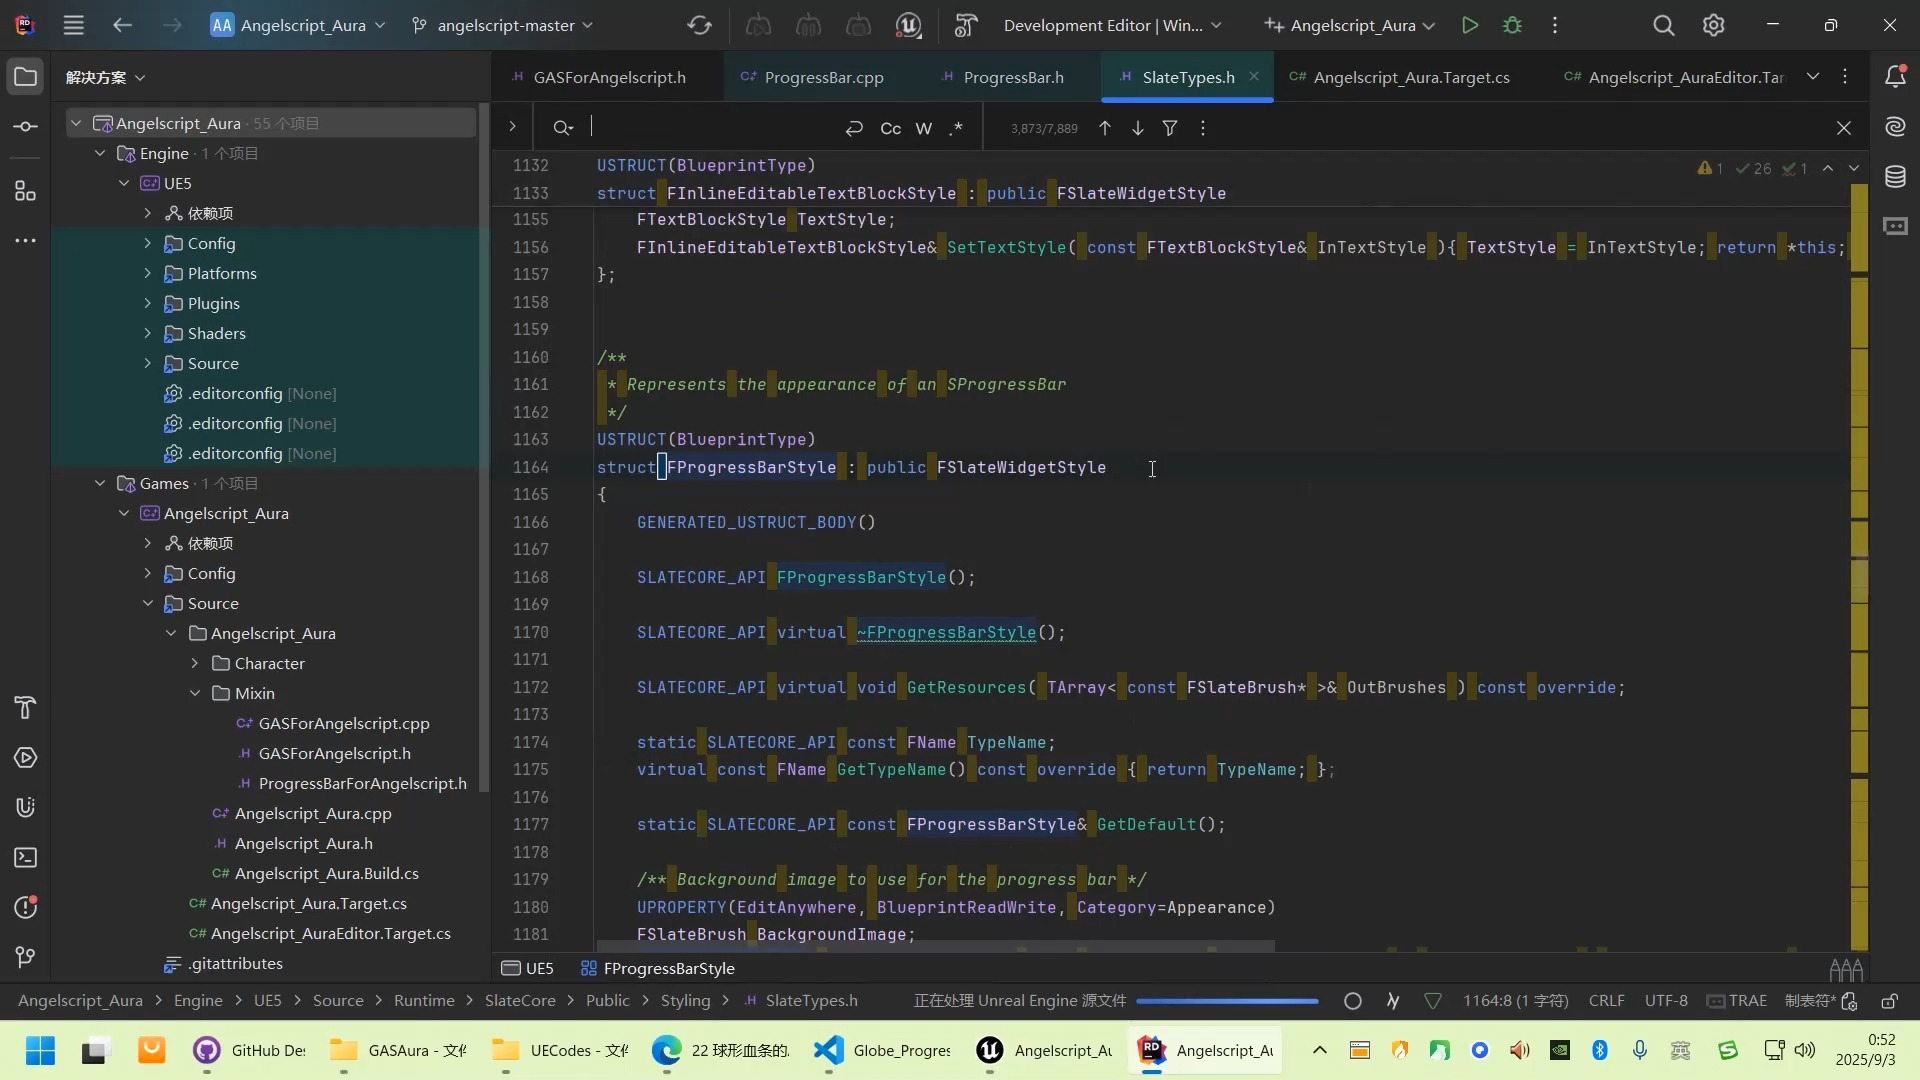Close the SlateTypes.h tab
This screenshot has height=1080, width=1920.
(1254, 76)
